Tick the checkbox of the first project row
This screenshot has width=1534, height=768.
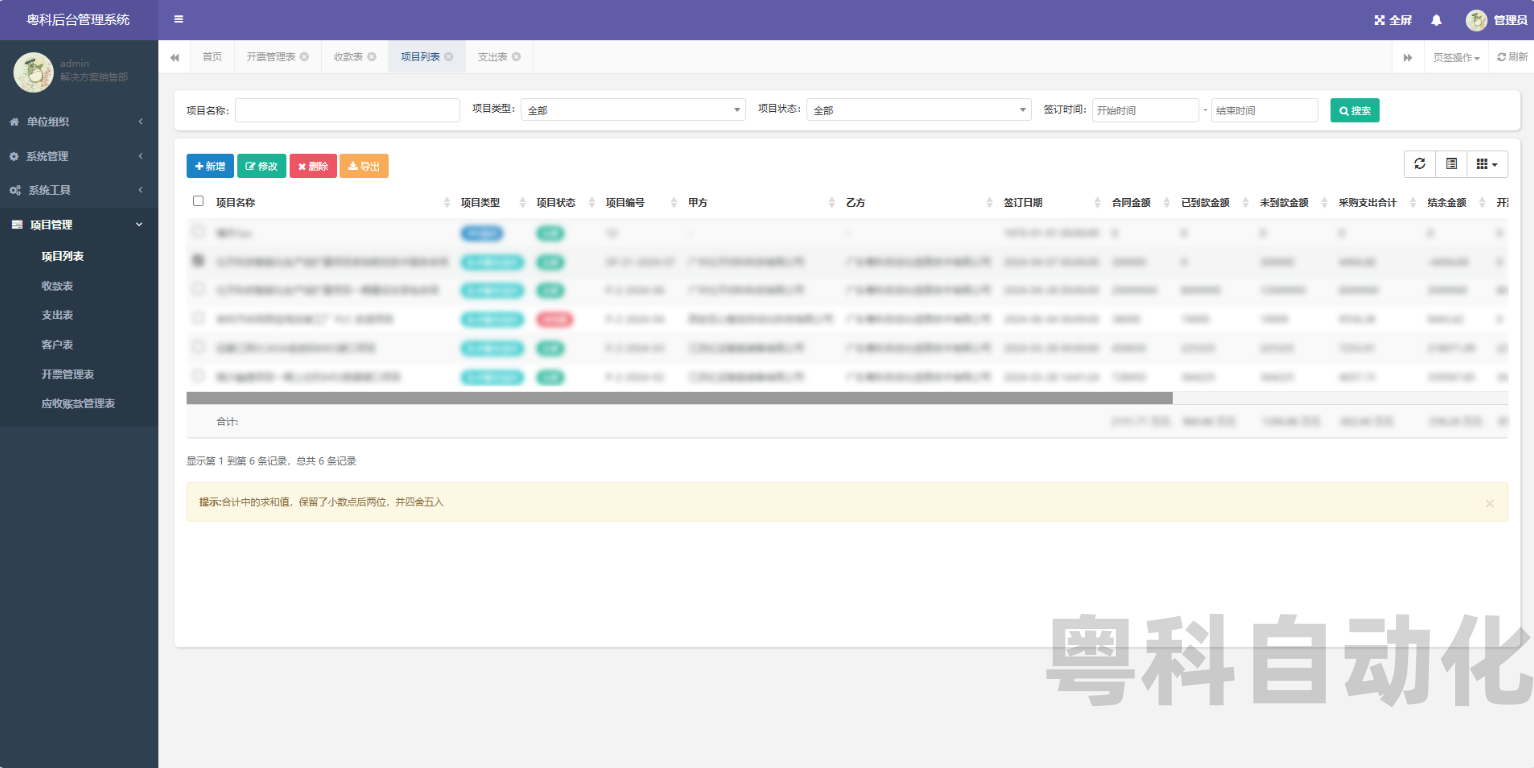(x=198, y=232)
